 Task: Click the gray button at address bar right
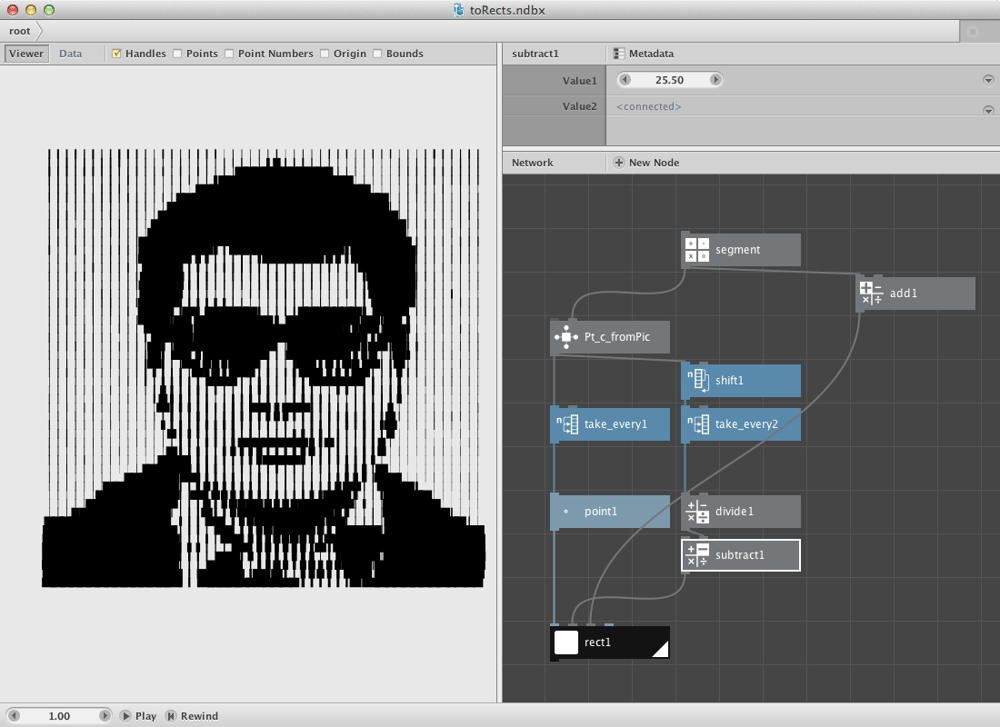coord(972,31)
